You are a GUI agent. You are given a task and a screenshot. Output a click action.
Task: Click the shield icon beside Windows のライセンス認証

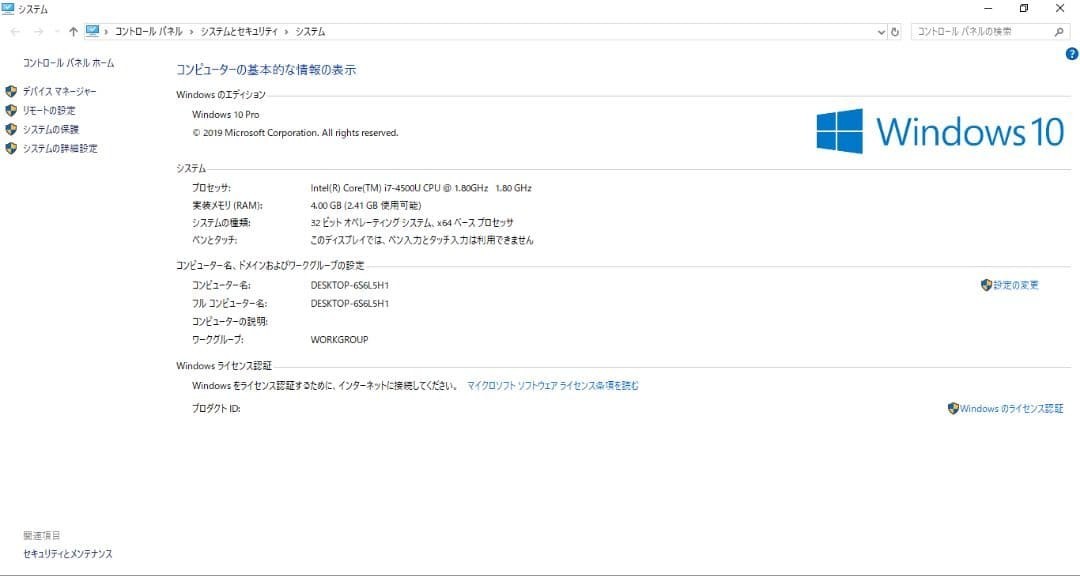(953, 409)
